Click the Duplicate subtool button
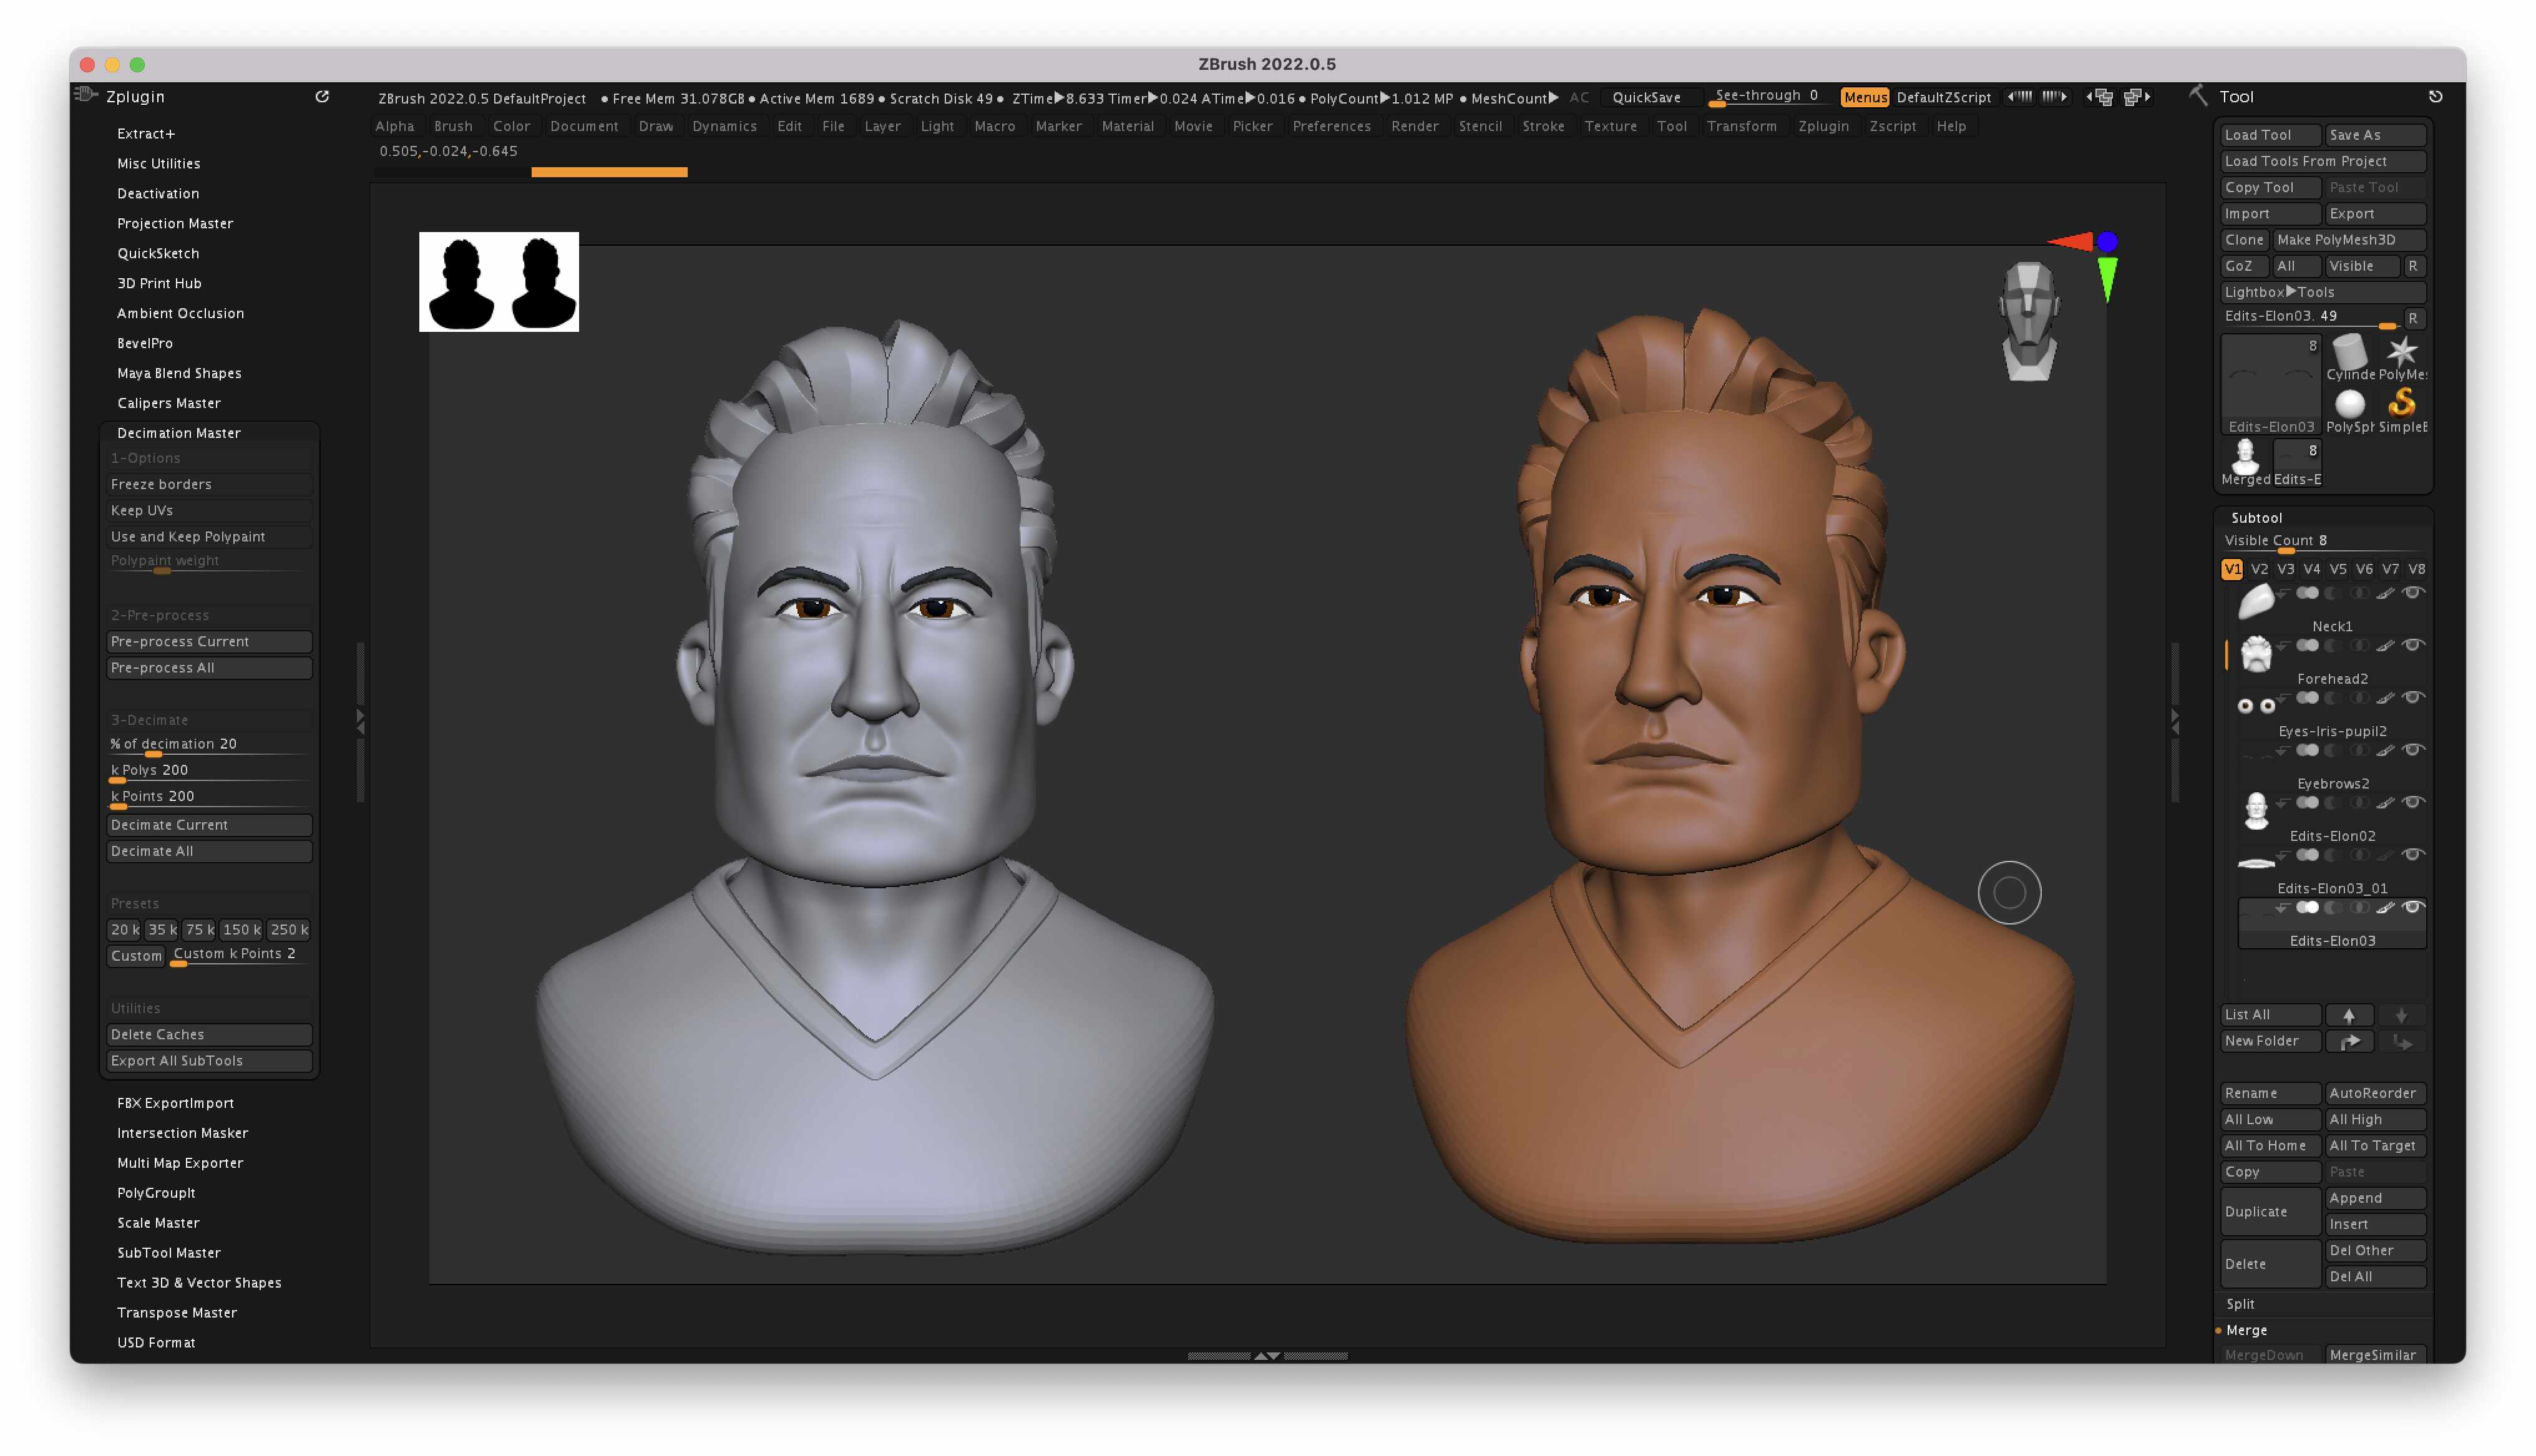Screen dimensions: 2536x1456 pos(2270,1211)
